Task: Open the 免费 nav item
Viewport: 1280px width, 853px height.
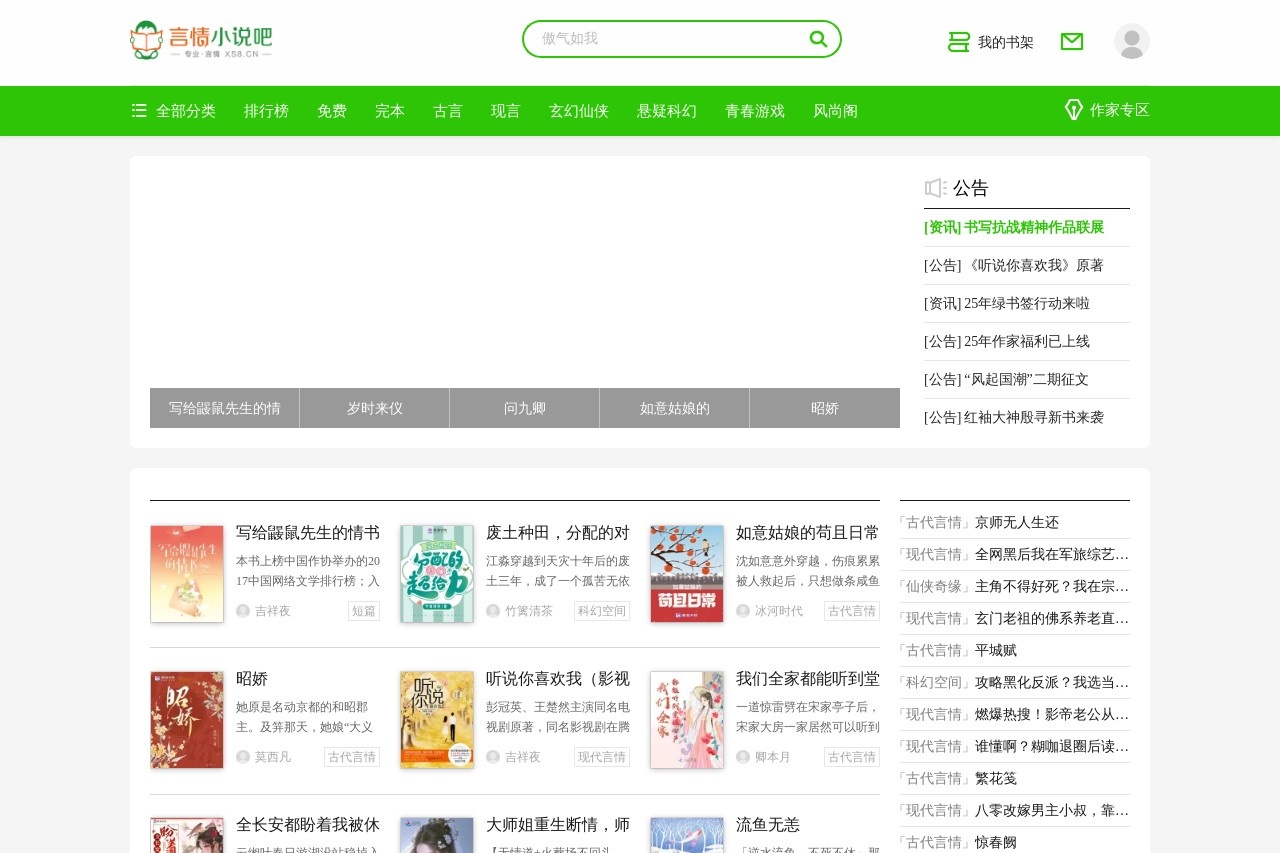Action: pos(332,111)
